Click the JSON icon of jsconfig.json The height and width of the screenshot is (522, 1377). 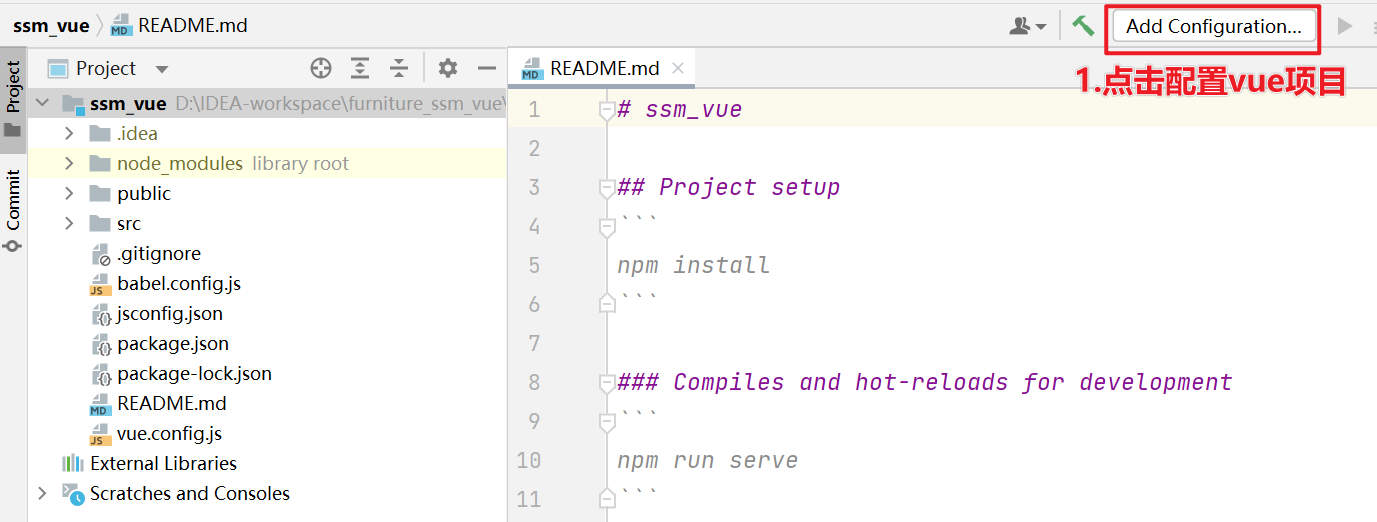100,314
